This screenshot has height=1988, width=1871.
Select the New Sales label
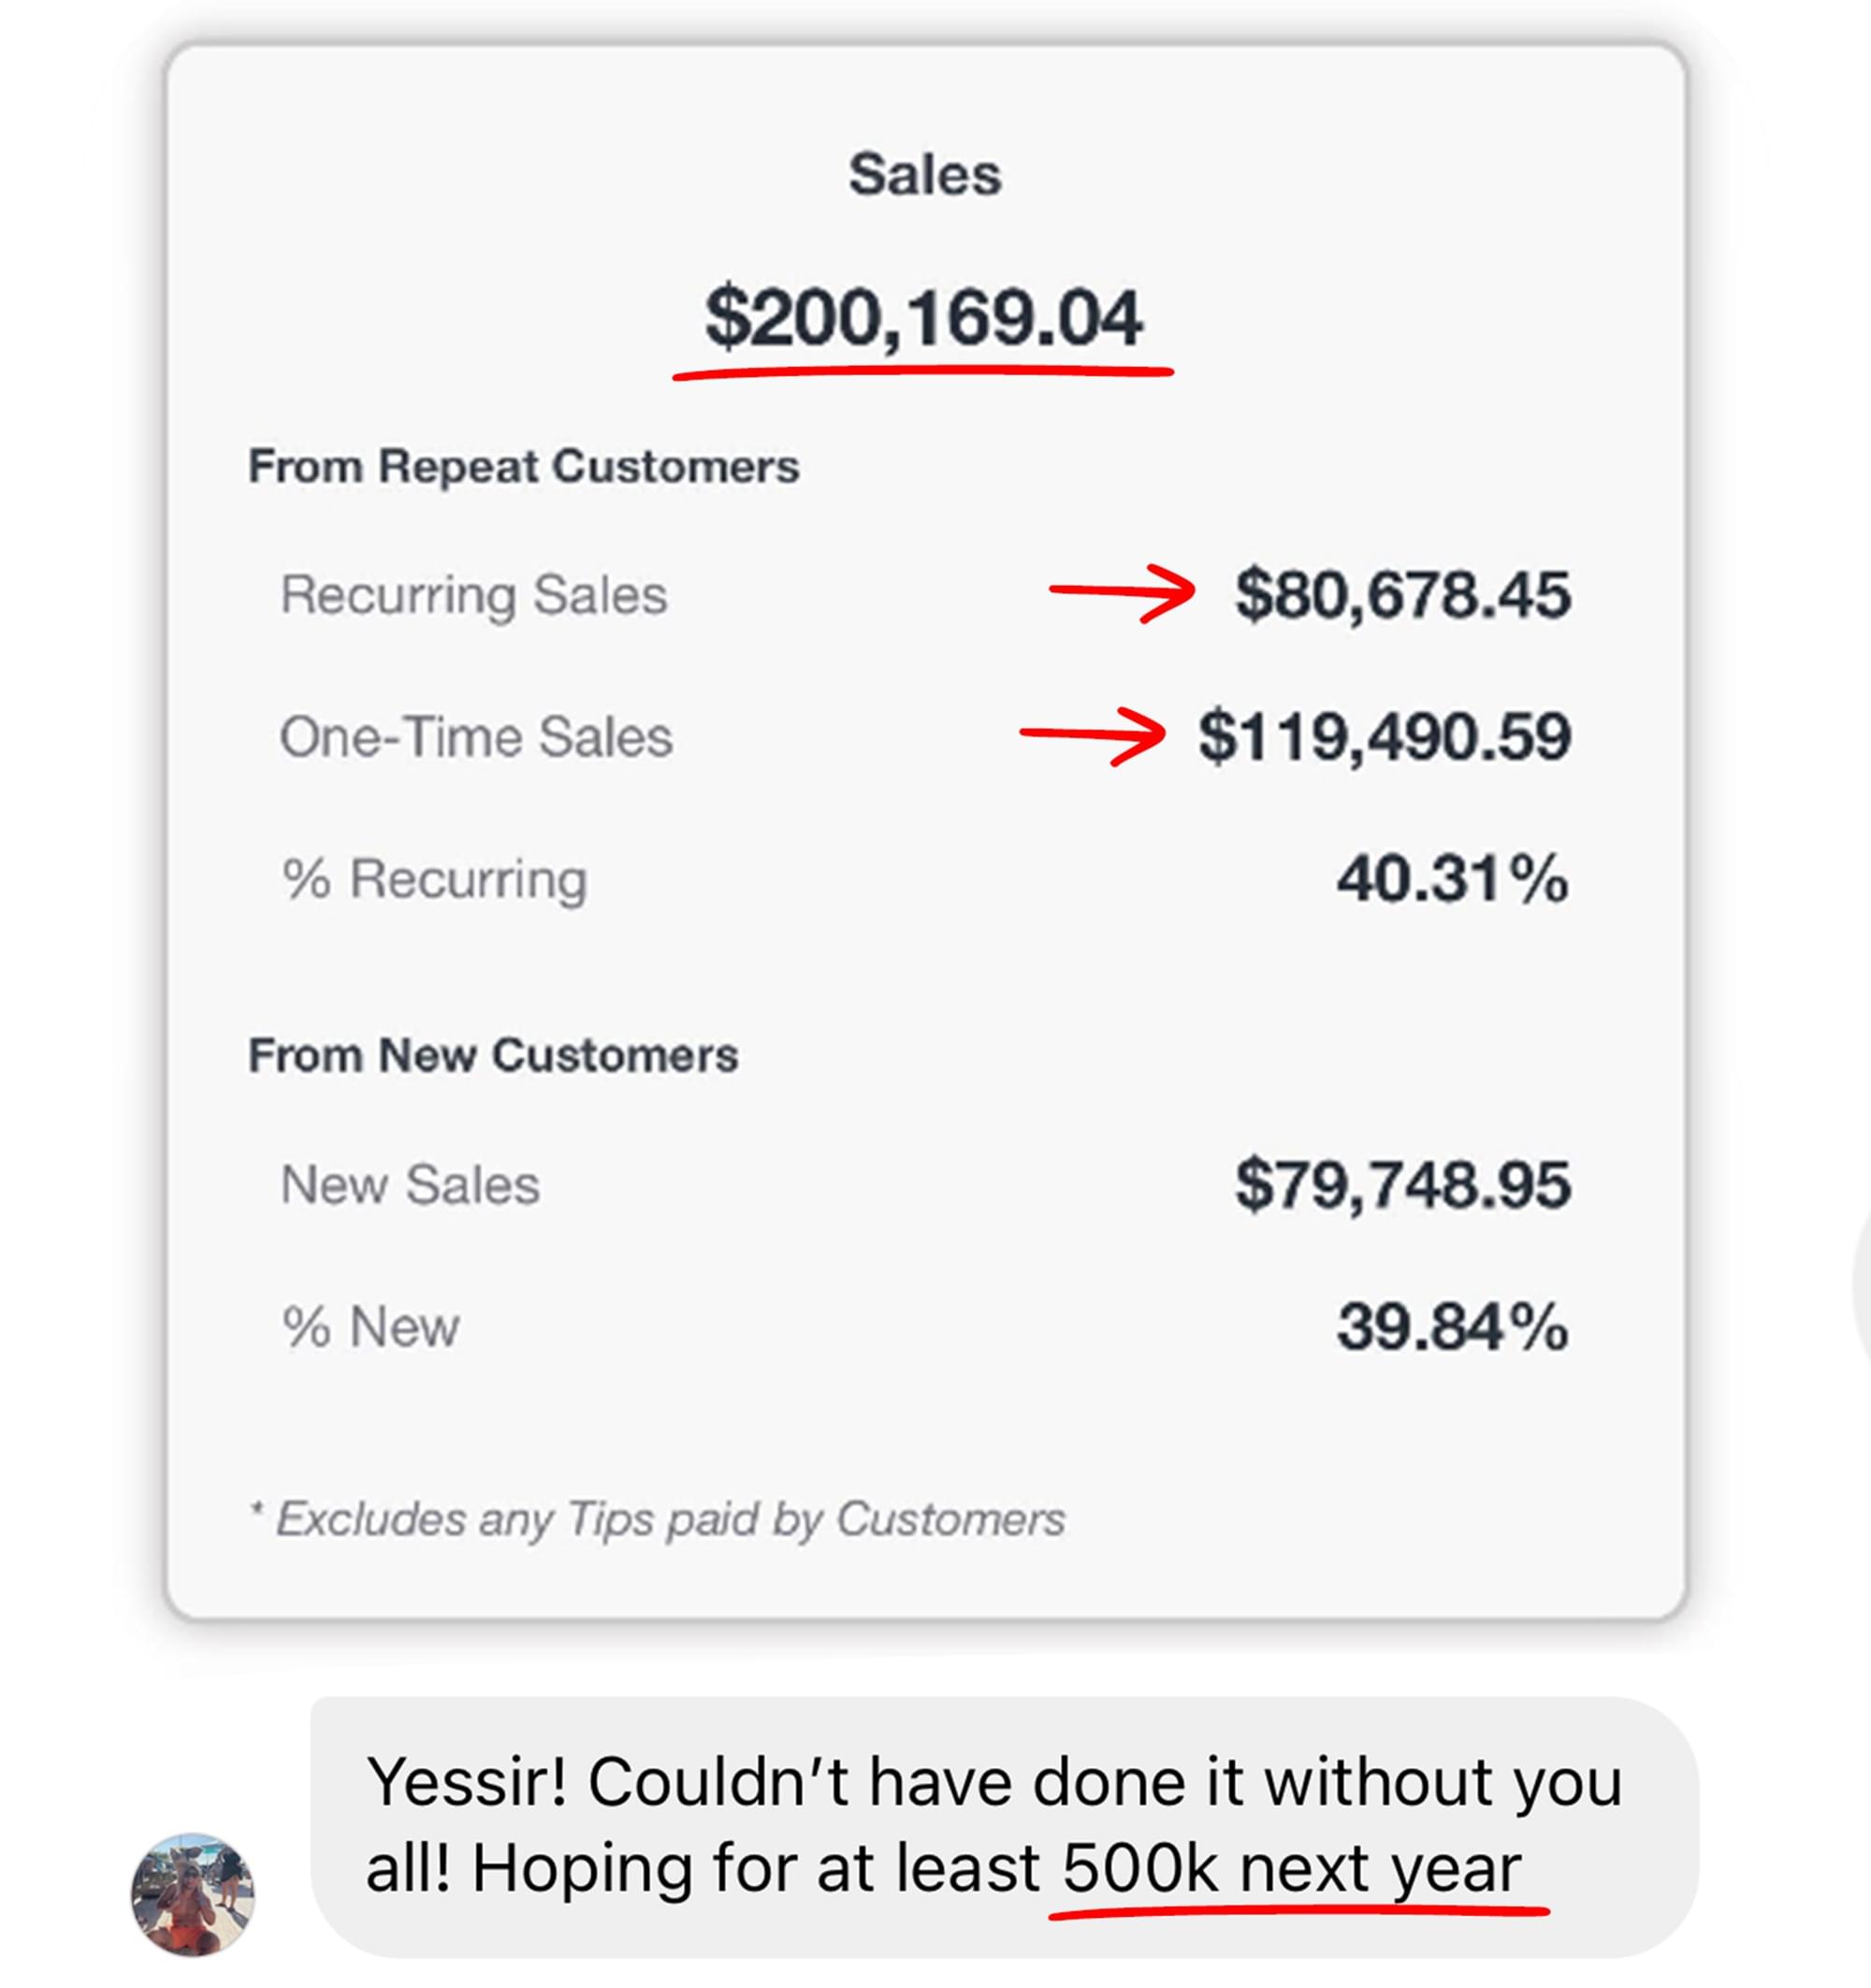[410, 1185]
